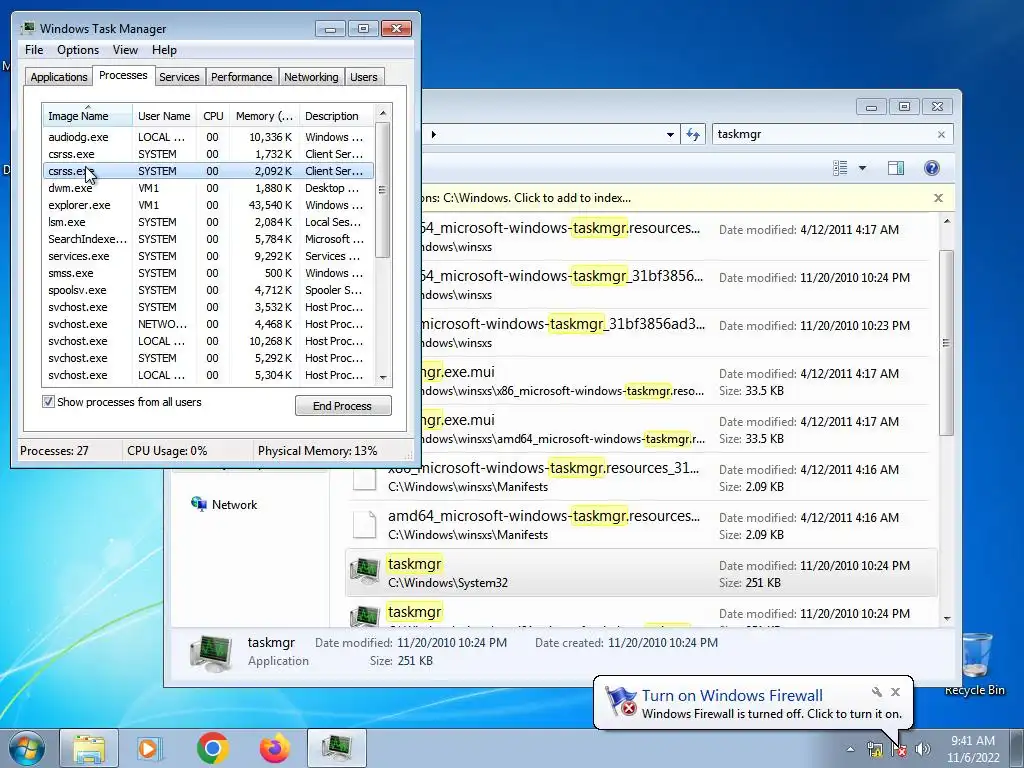This screenshot has height=768, width=1024.
Task: Select the lsm.exe process row
Action: (x=208, y=222)
